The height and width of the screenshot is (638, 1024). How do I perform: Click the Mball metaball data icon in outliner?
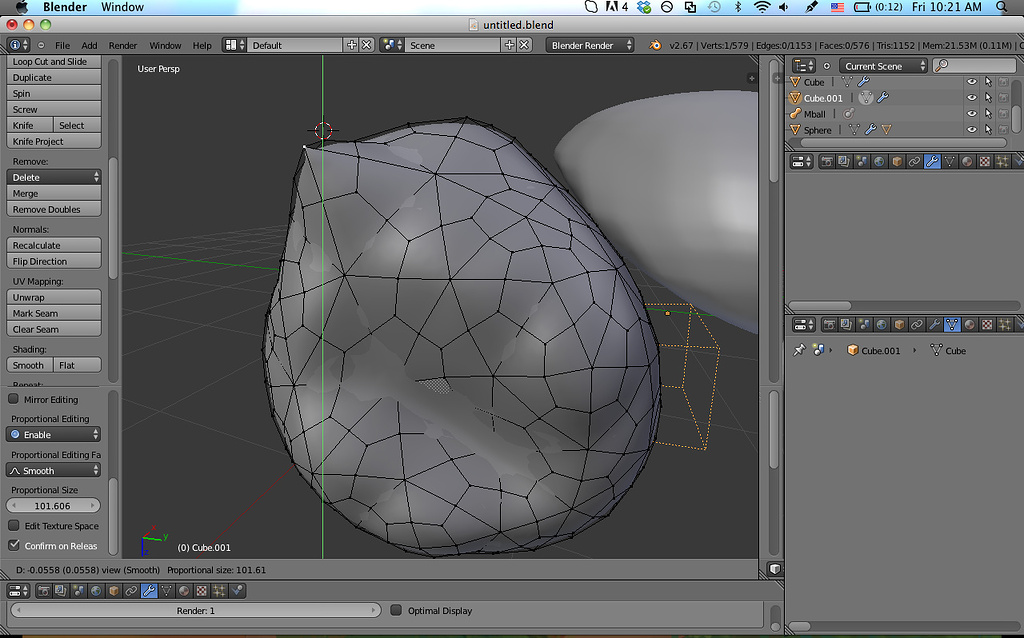tap(848, 114)
